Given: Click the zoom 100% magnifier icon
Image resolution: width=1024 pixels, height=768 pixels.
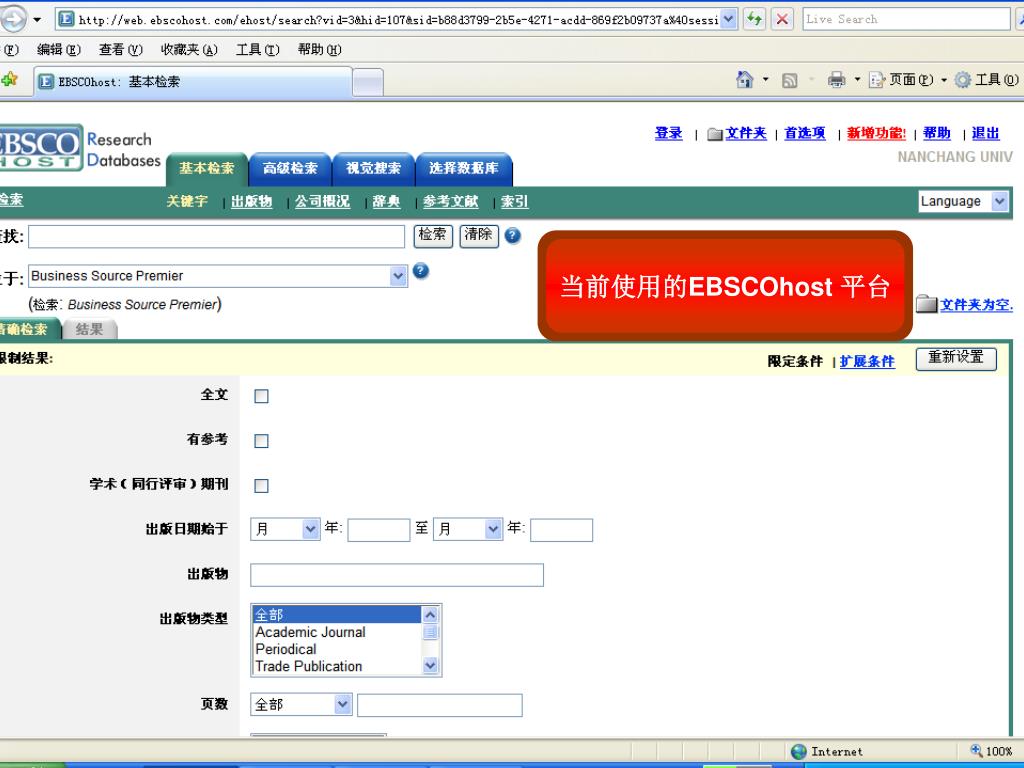Looking at the screenshot, I should coord(976,751).
